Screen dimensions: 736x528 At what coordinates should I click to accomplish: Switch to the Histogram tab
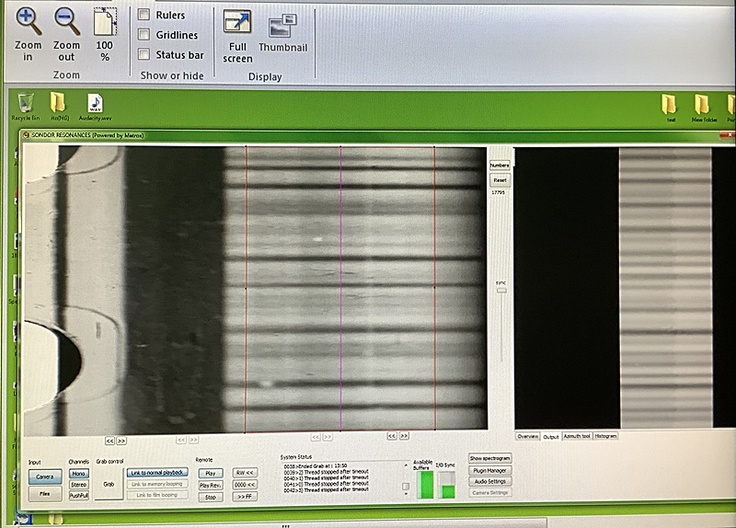605,436
